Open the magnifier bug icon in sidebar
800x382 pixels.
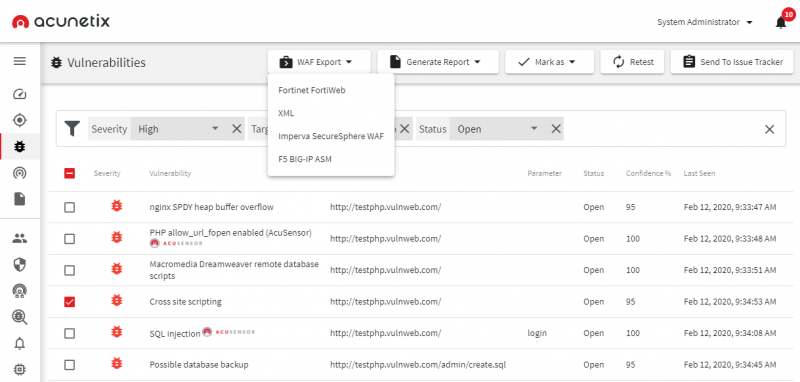click(x=19, y=317)
